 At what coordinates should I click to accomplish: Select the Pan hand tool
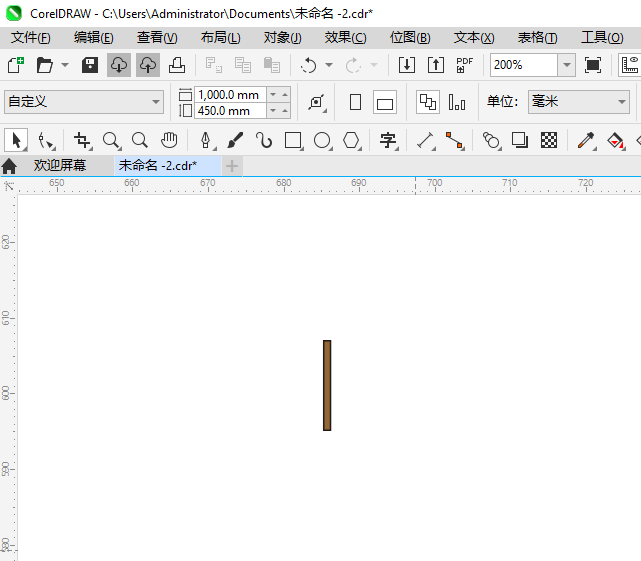click(169, 141)
